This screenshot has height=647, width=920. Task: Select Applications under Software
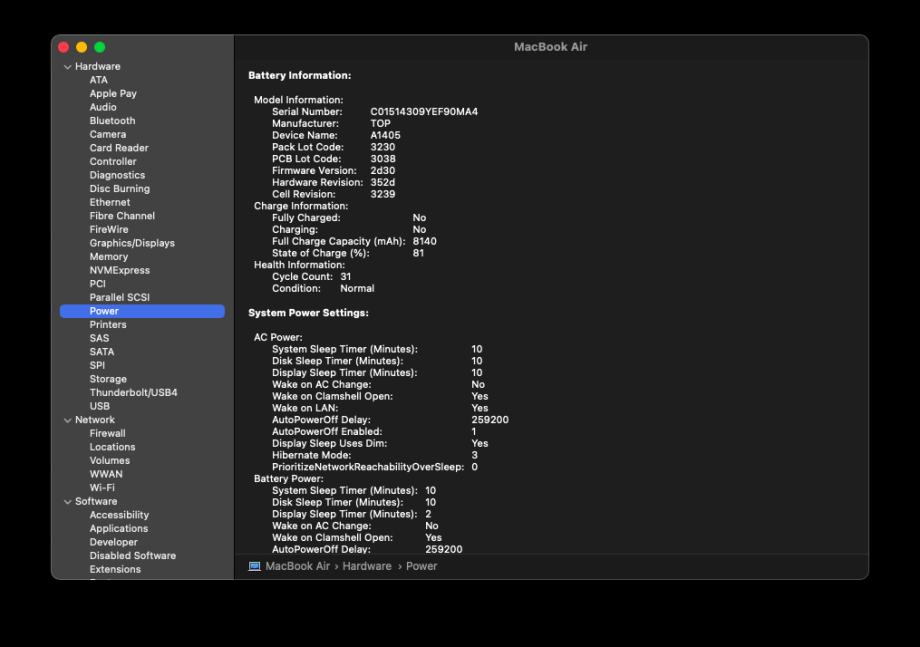tap(119, 529)
